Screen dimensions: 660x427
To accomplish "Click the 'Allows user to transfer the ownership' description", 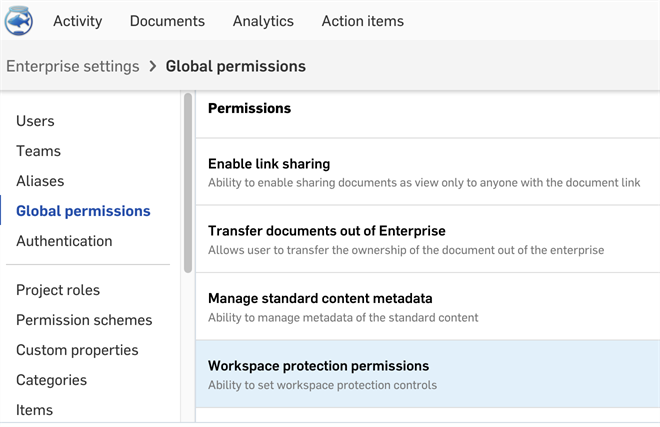I will [406, 250].
